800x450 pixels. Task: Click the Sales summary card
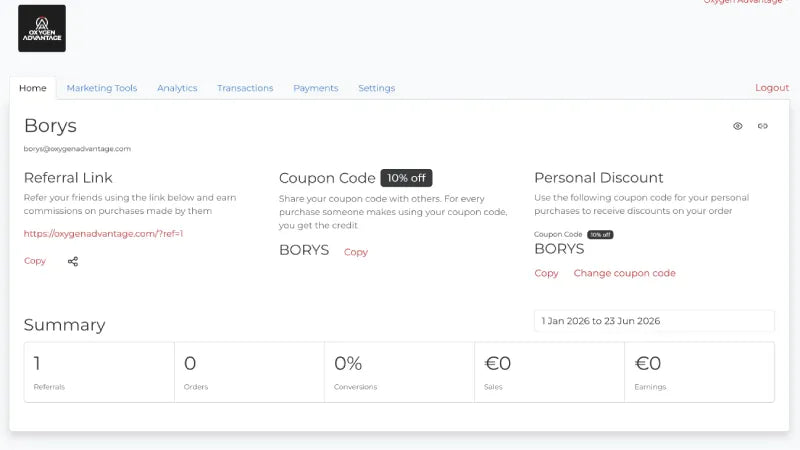[x=549, y=372]
